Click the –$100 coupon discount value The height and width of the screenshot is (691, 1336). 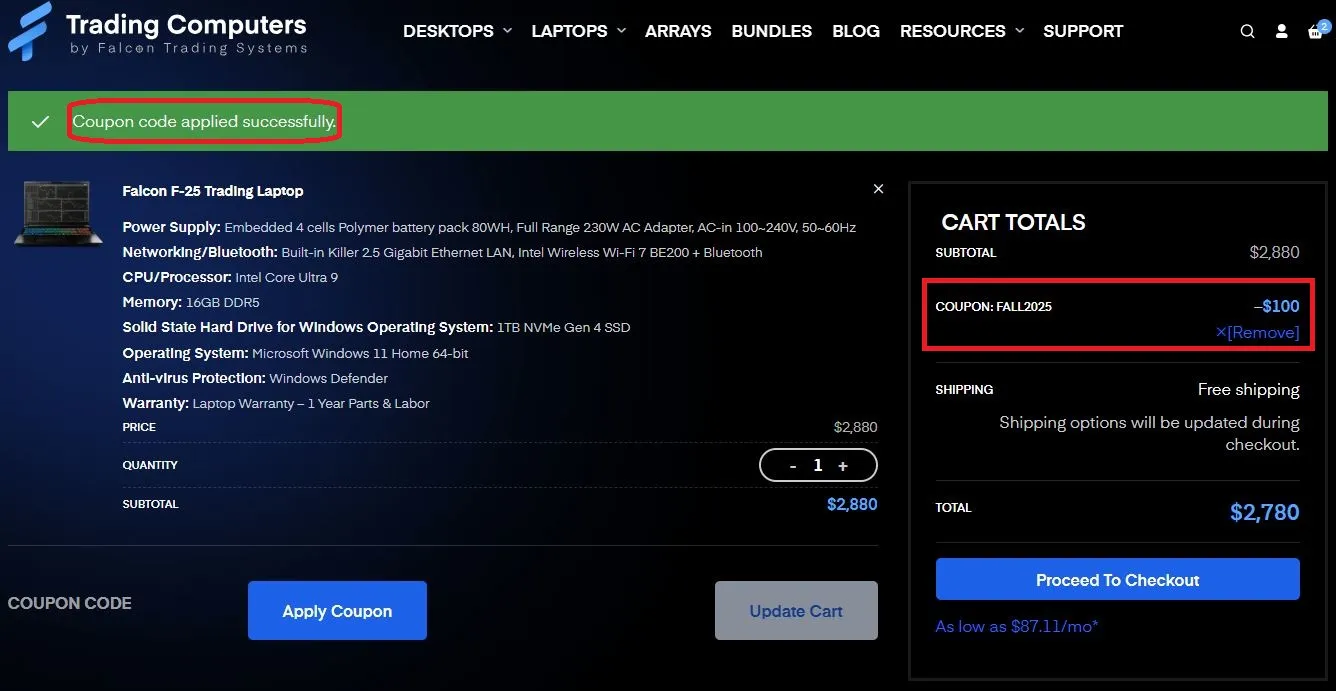point(1277,306)
